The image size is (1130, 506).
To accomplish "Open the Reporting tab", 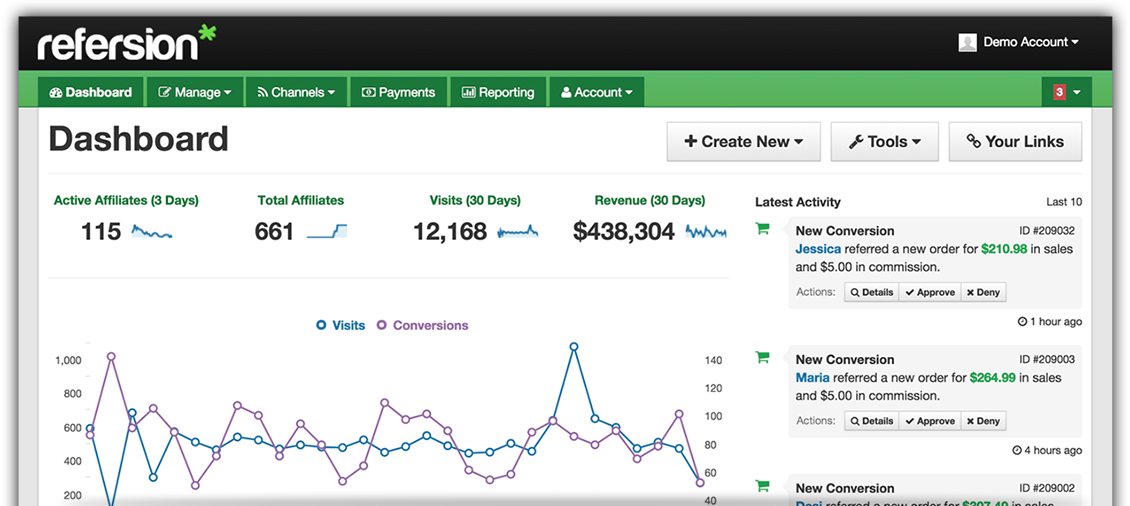I will click(x=498, y=92).
